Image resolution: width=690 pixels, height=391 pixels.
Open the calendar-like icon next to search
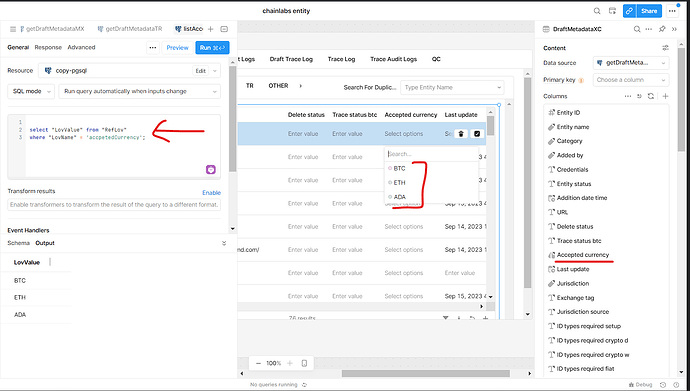point(612,11)
